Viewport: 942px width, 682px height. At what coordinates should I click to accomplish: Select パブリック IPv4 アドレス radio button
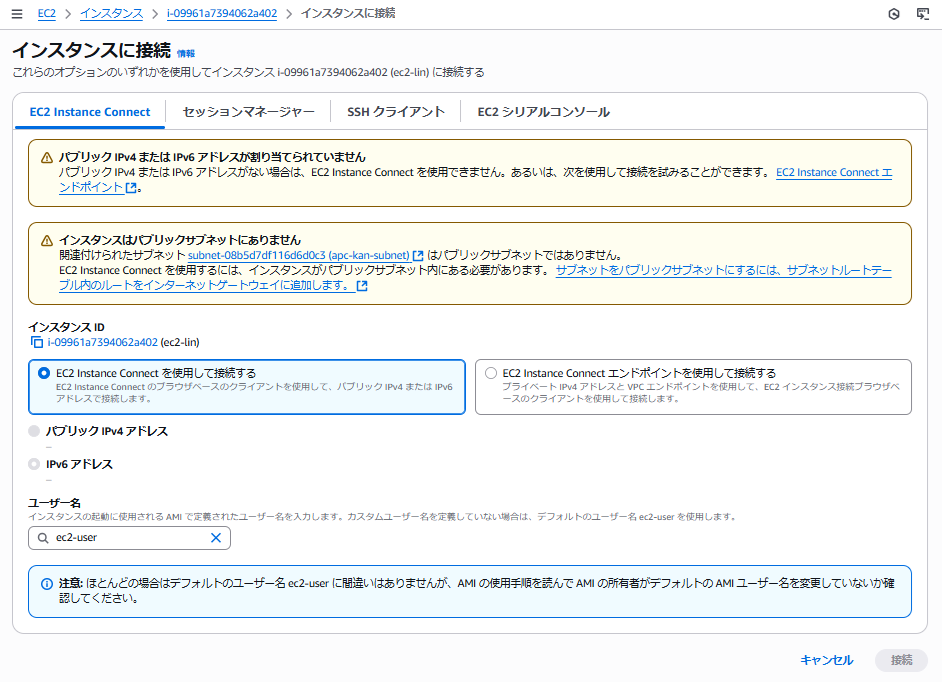point(34,431)
